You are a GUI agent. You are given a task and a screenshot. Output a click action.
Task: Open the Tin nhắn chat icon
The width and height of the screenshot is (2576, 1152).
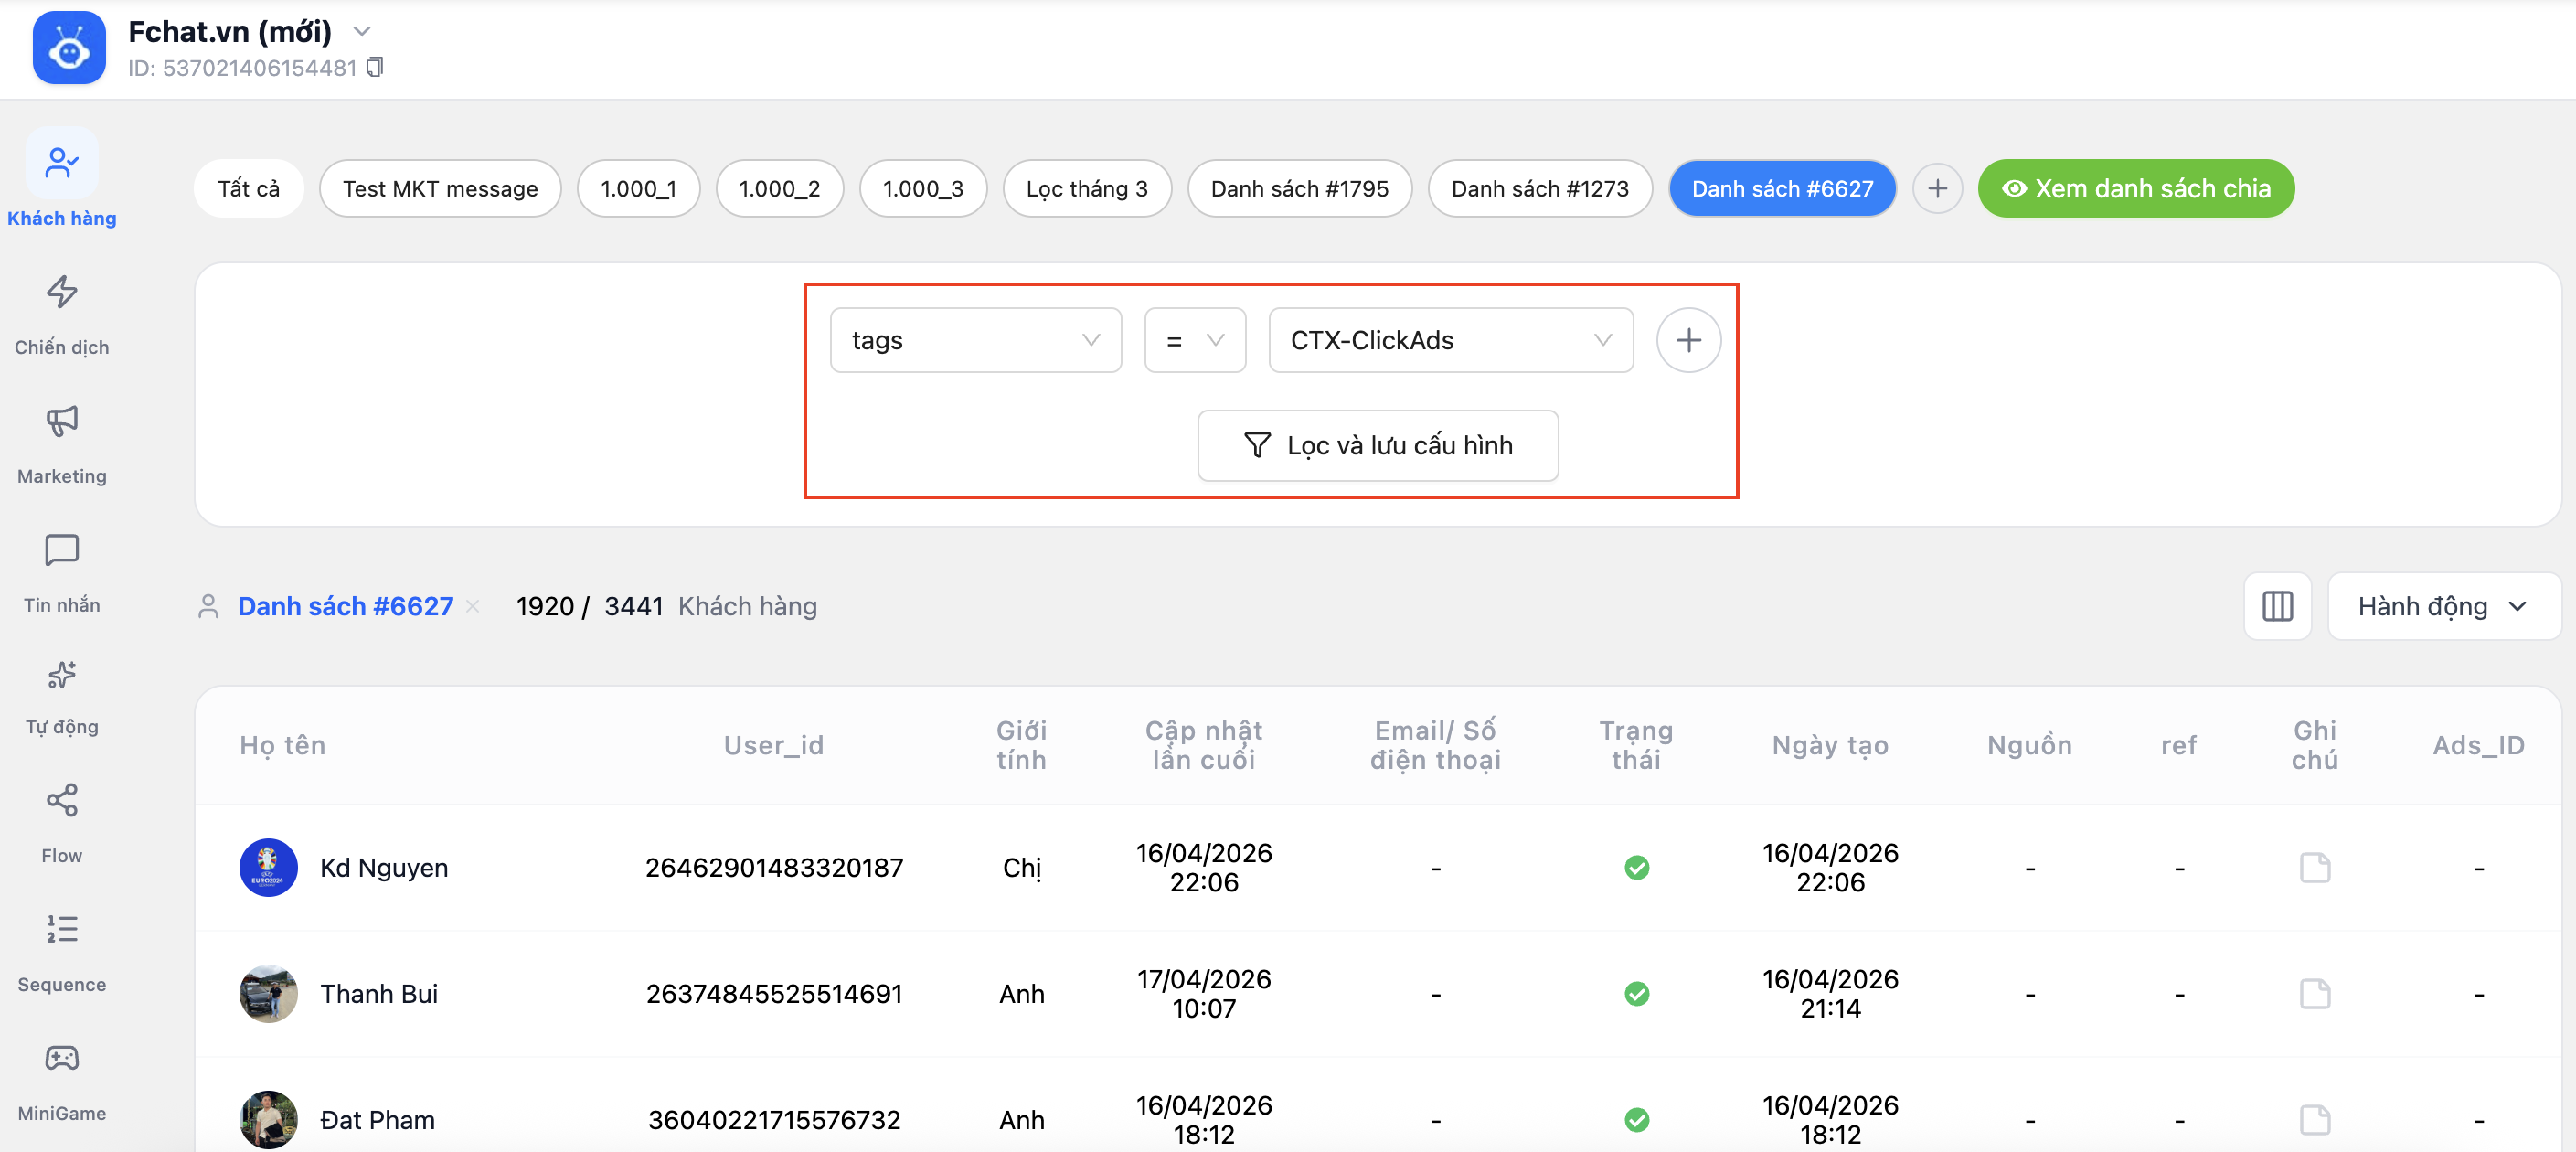point(61,550)
